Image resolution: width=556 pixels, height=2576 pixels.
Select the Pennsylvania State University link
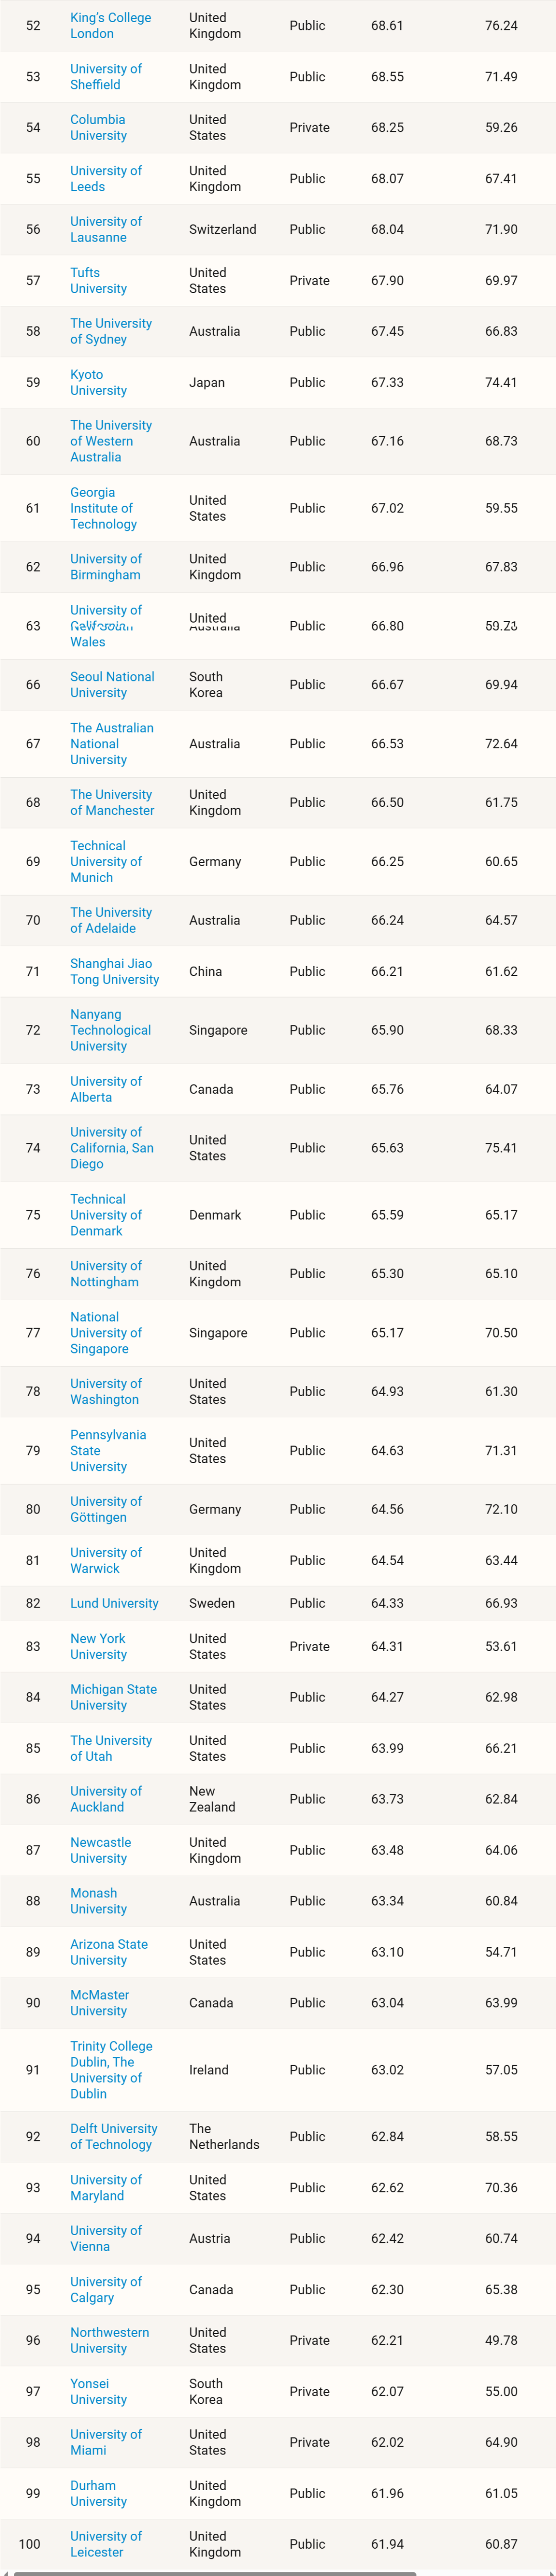pos(108,1450)
